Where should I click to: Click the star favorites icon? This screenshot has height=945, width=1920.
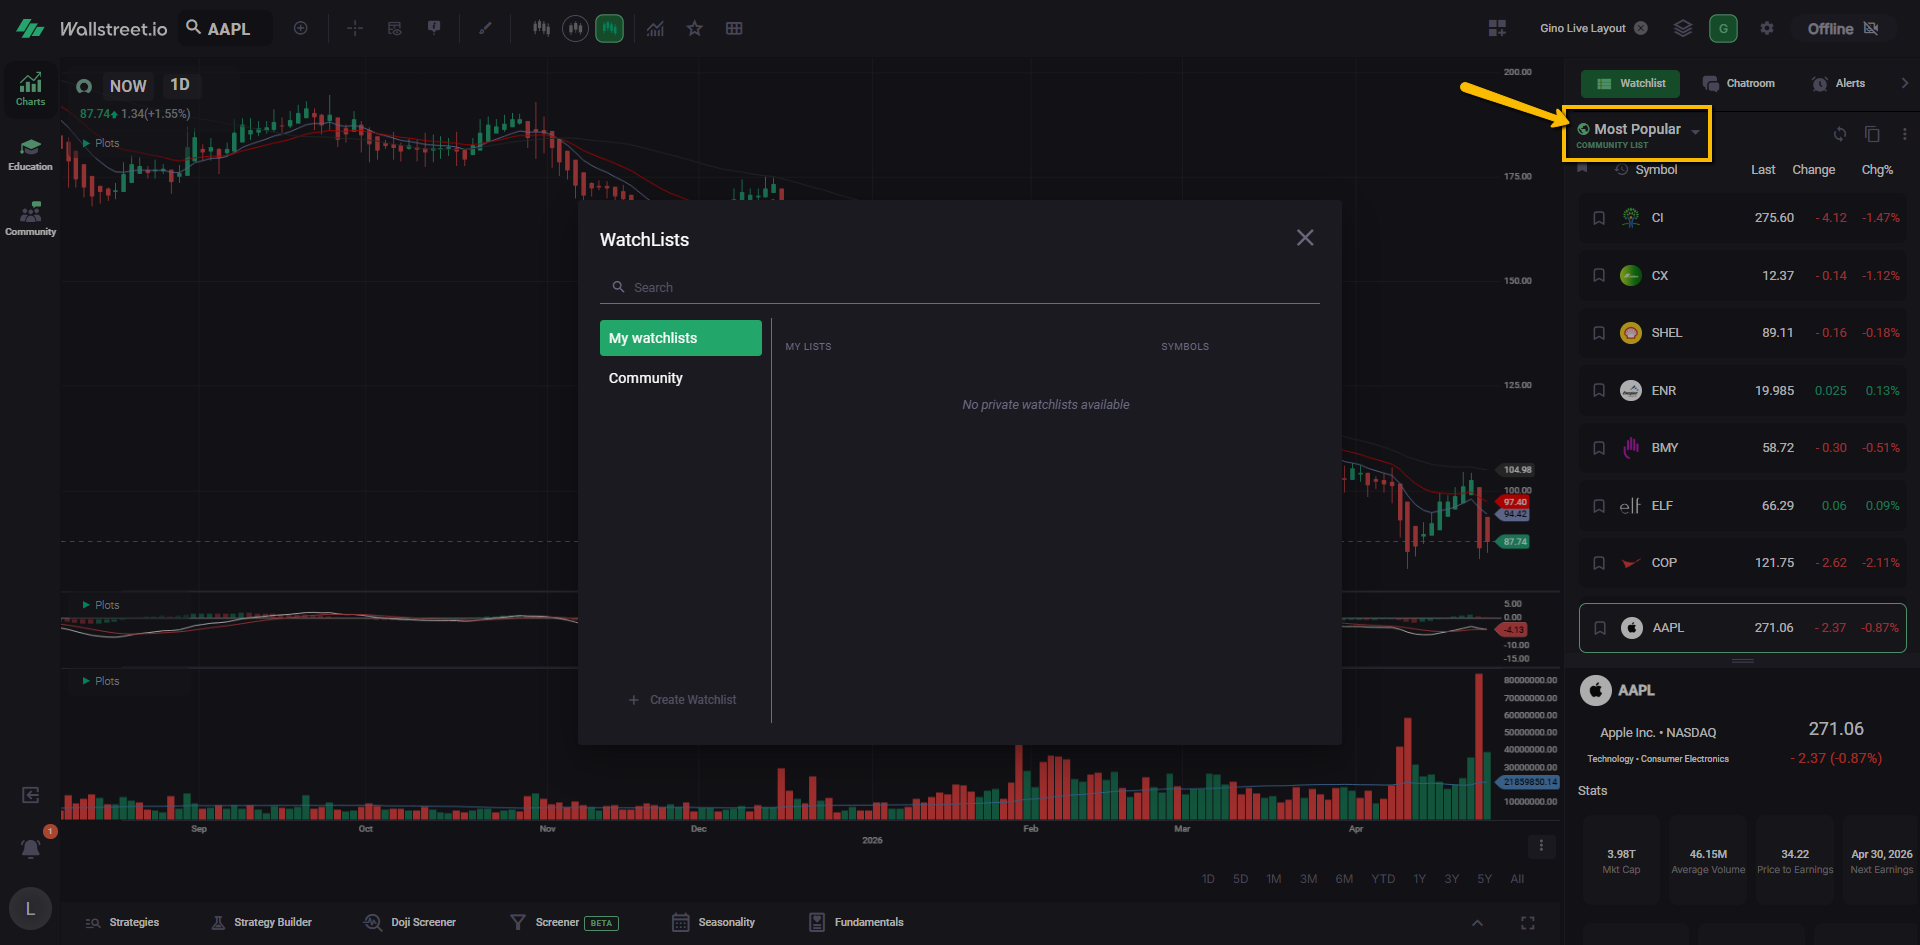(x=694, y=29)
